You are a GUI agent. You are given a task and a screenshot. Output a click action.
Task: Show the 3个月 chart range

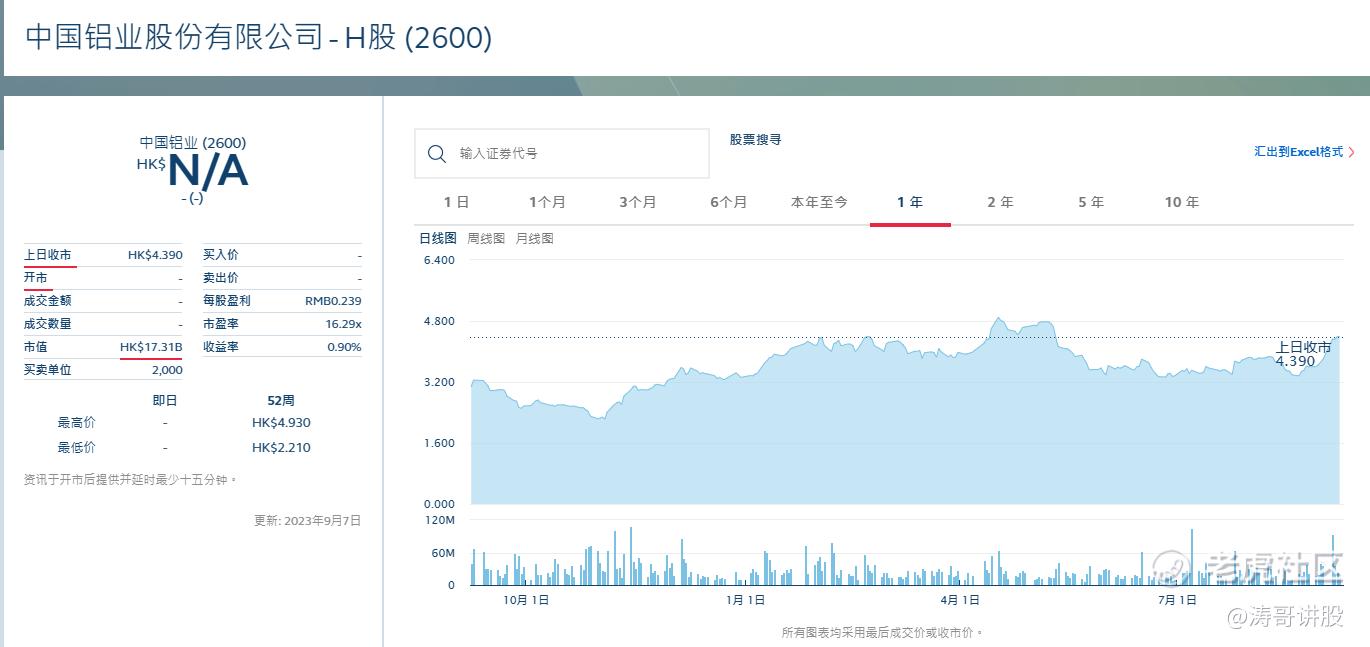coord(637,202)
